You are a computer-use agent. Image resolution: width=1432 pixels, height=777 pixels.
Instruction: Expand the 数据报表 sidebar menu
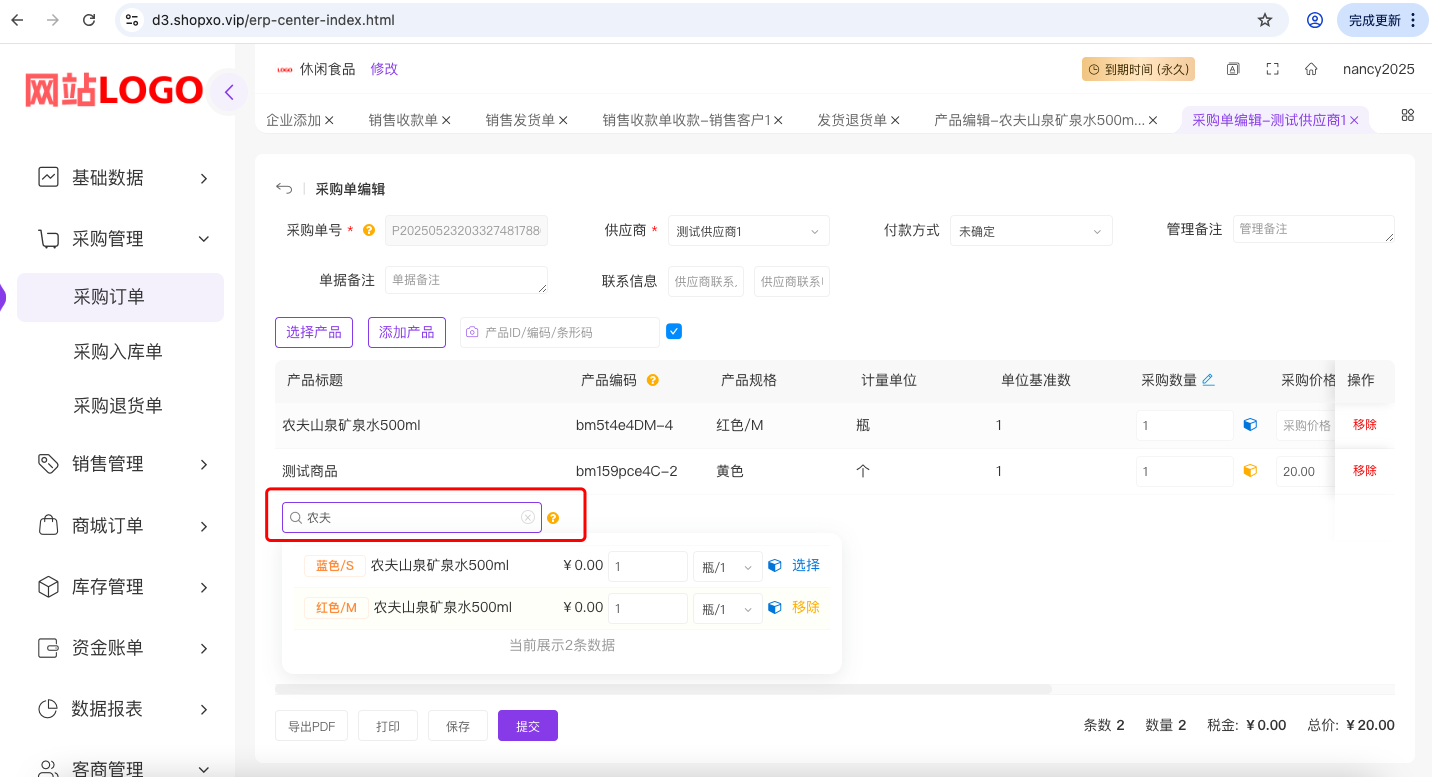[x=124, y=709]
